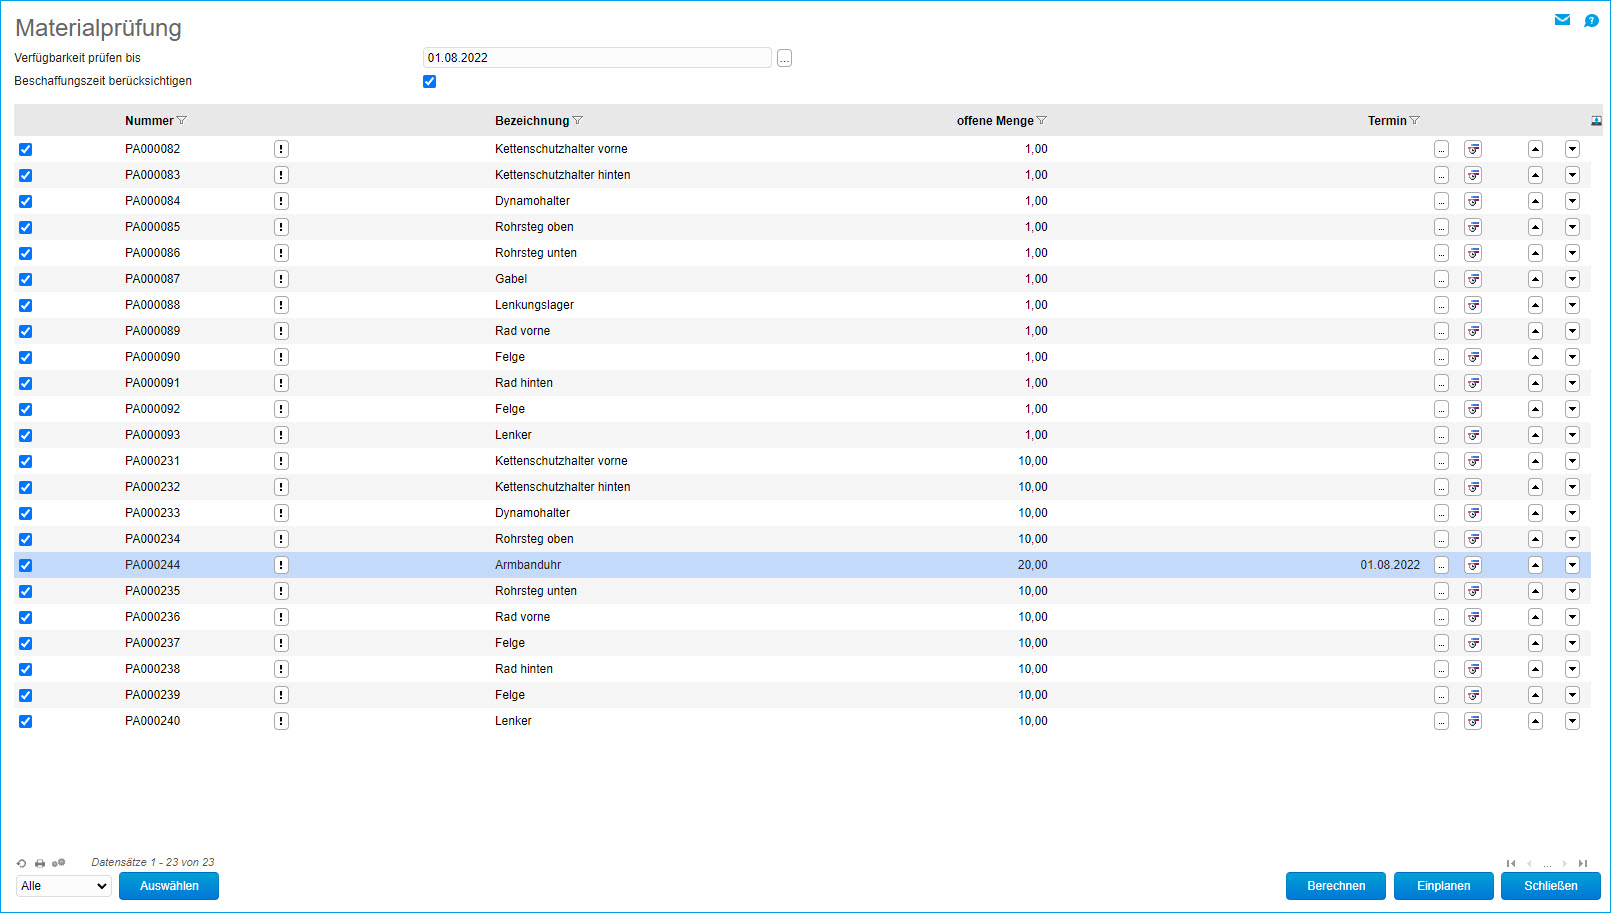Screen dimensions: 1611x913
Task: Open scheduling clock icon for PA000244 Armbanduhr
Action: click(1473, 565)
